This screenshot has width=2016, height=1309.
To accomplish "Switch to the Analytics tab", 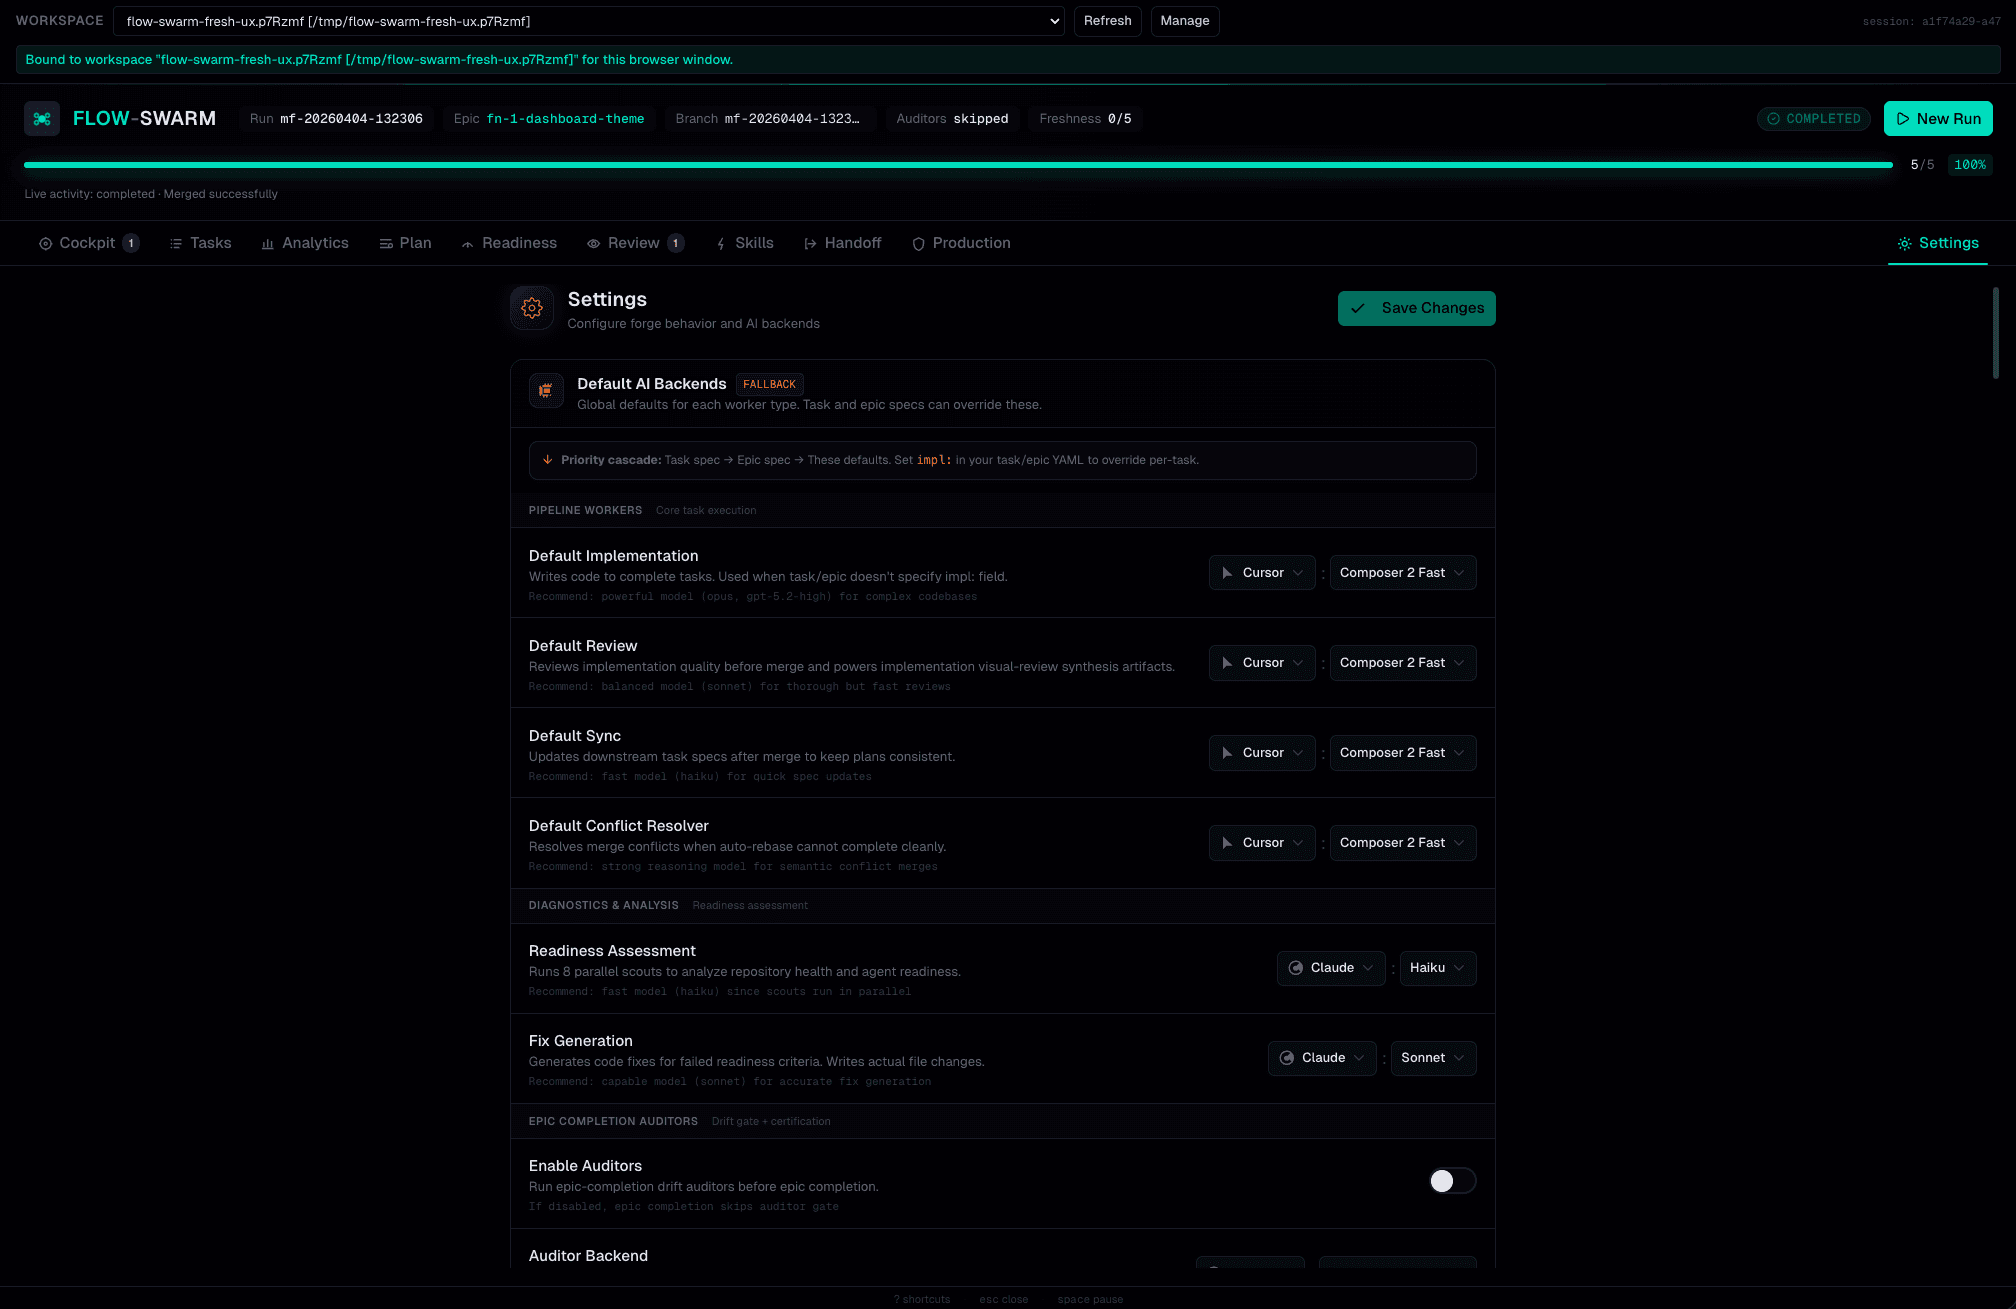I will pyautogui.click(x=305, y=243).
